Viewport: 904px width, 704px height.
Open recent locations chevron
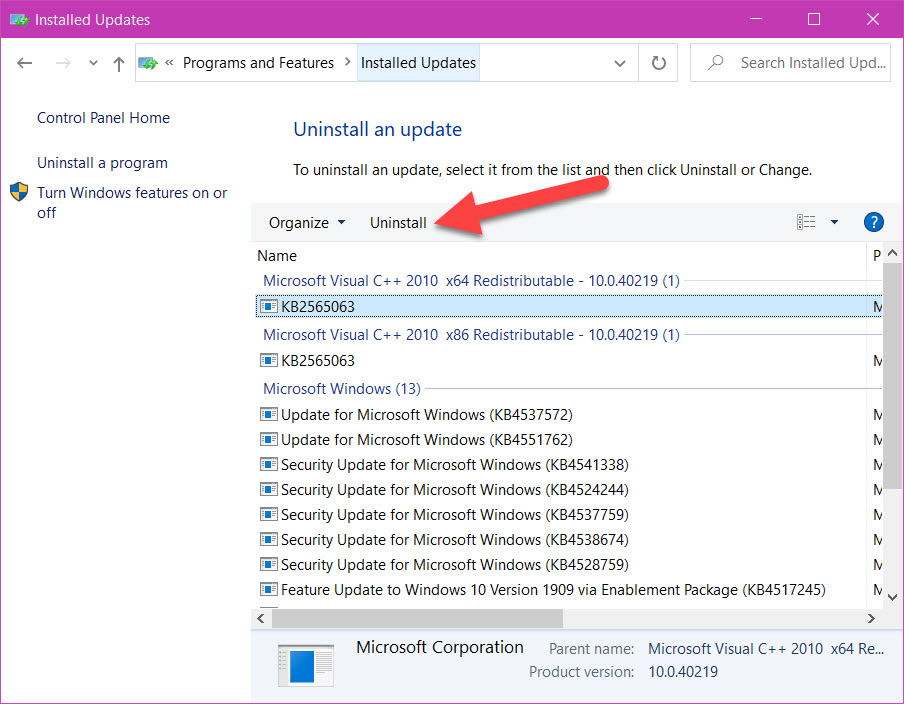coord(93,63)
